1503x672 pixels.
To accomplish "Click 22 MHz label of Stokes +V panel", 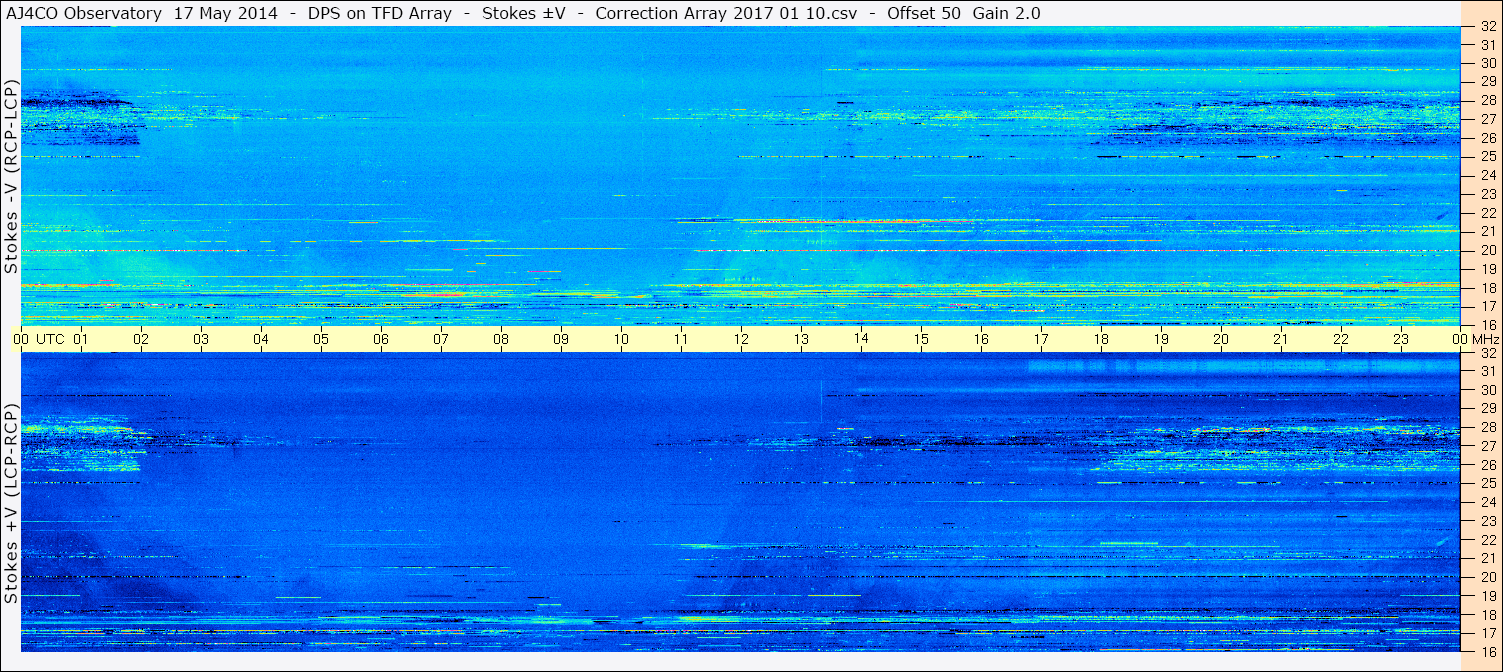I will pos(1487,539).
